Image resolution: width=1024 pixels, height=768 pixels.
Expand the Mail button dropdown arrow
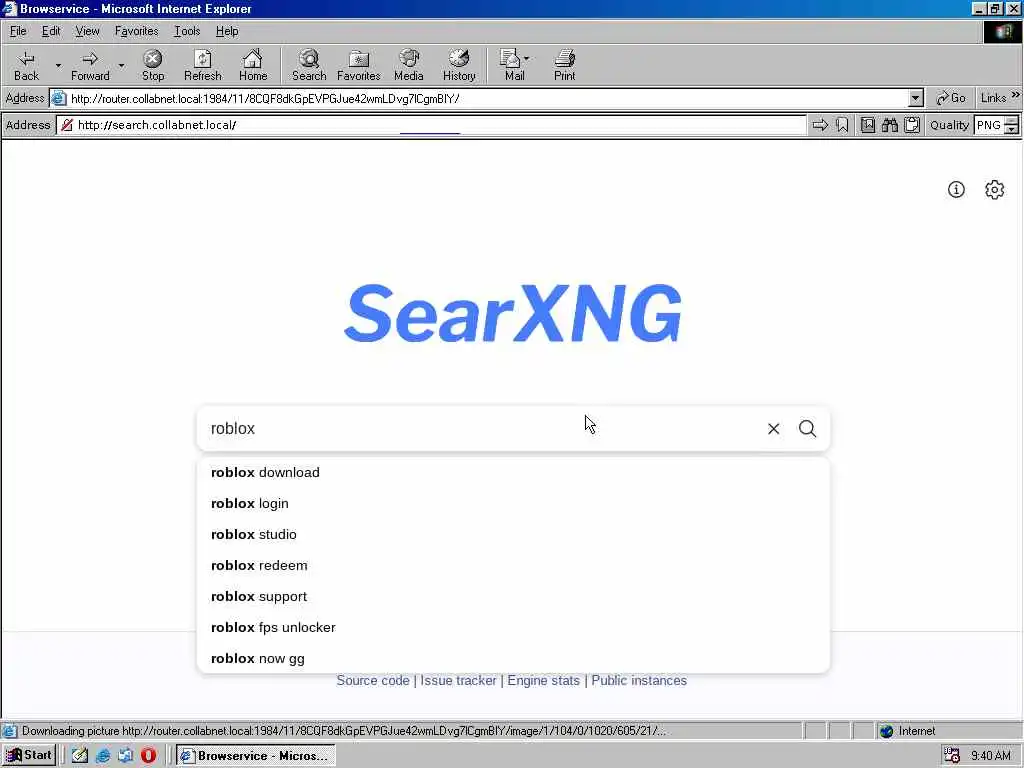pyautogui.click(x=526, y=59)
